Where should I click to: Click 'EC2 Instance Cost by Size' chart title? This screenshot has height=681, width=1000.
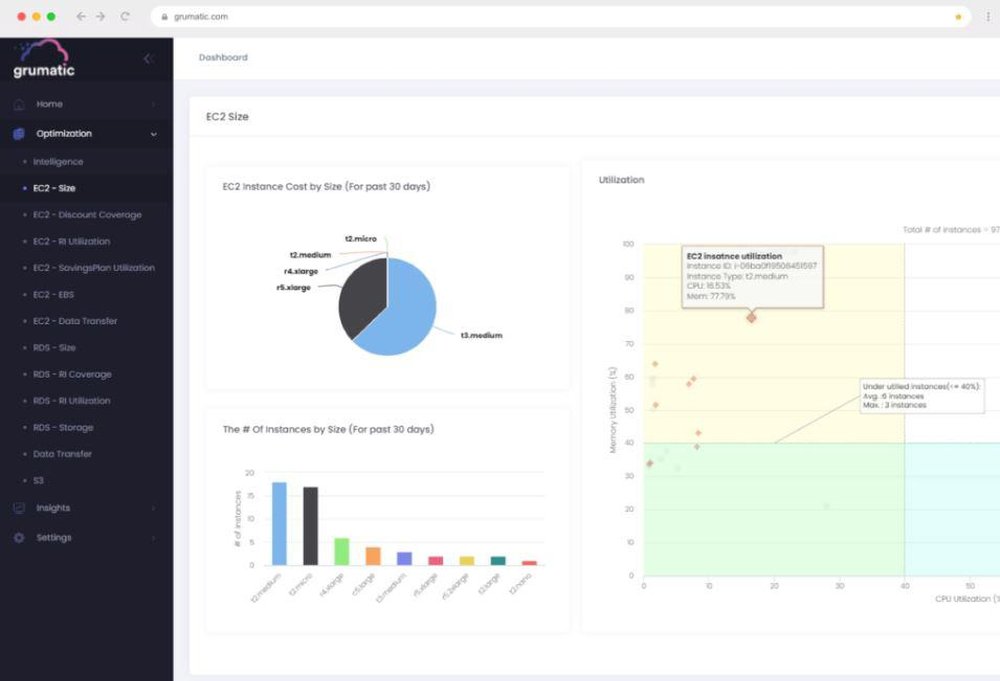(x=327, y=186)
